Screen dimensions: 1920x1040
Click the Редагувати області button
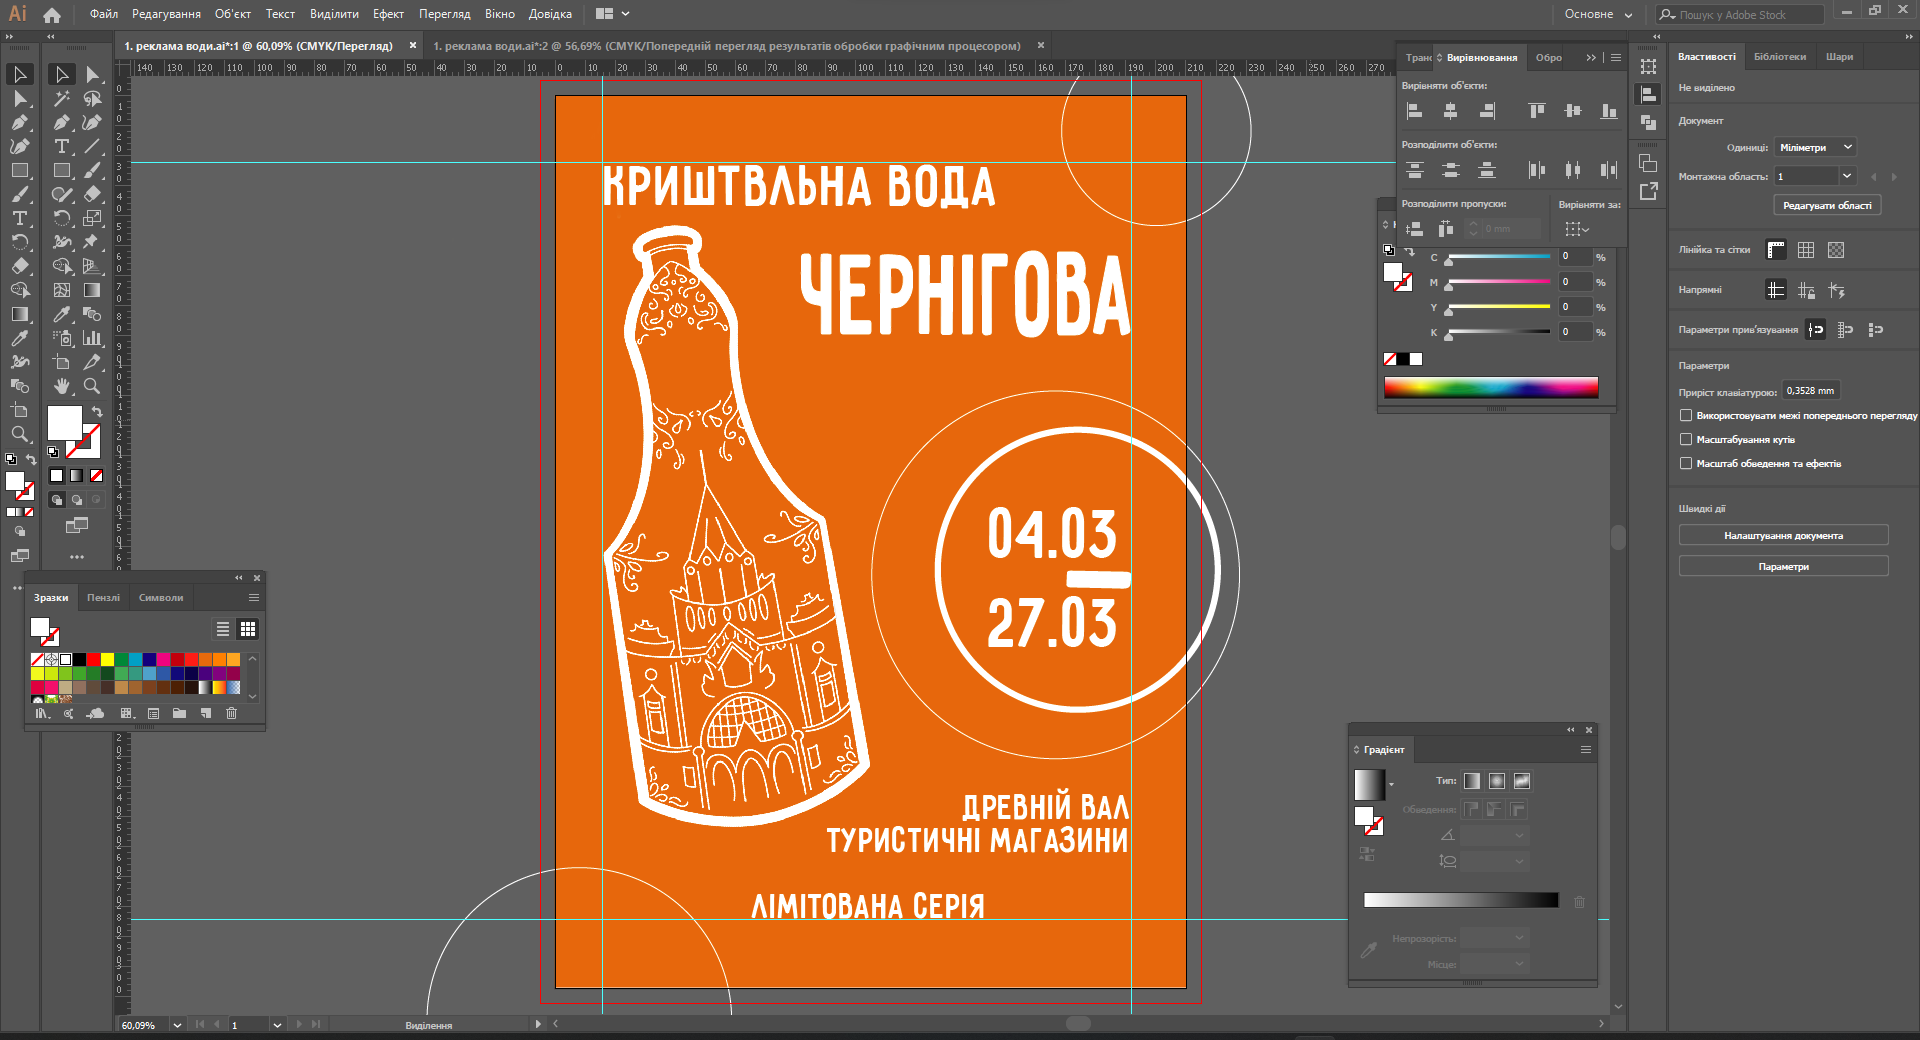click(x=1827, y=205)
